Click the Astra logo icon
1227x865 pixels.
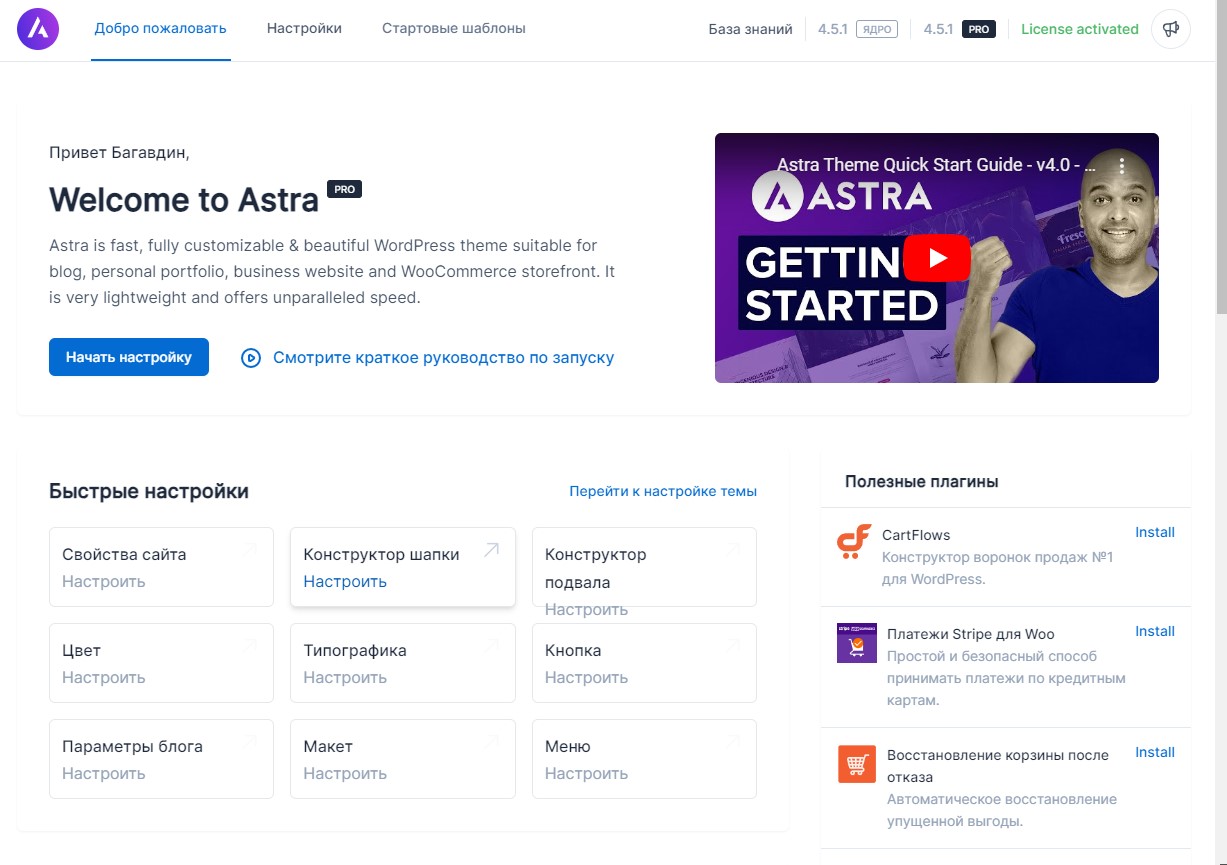pyautogui.click(x=38, y=29)
